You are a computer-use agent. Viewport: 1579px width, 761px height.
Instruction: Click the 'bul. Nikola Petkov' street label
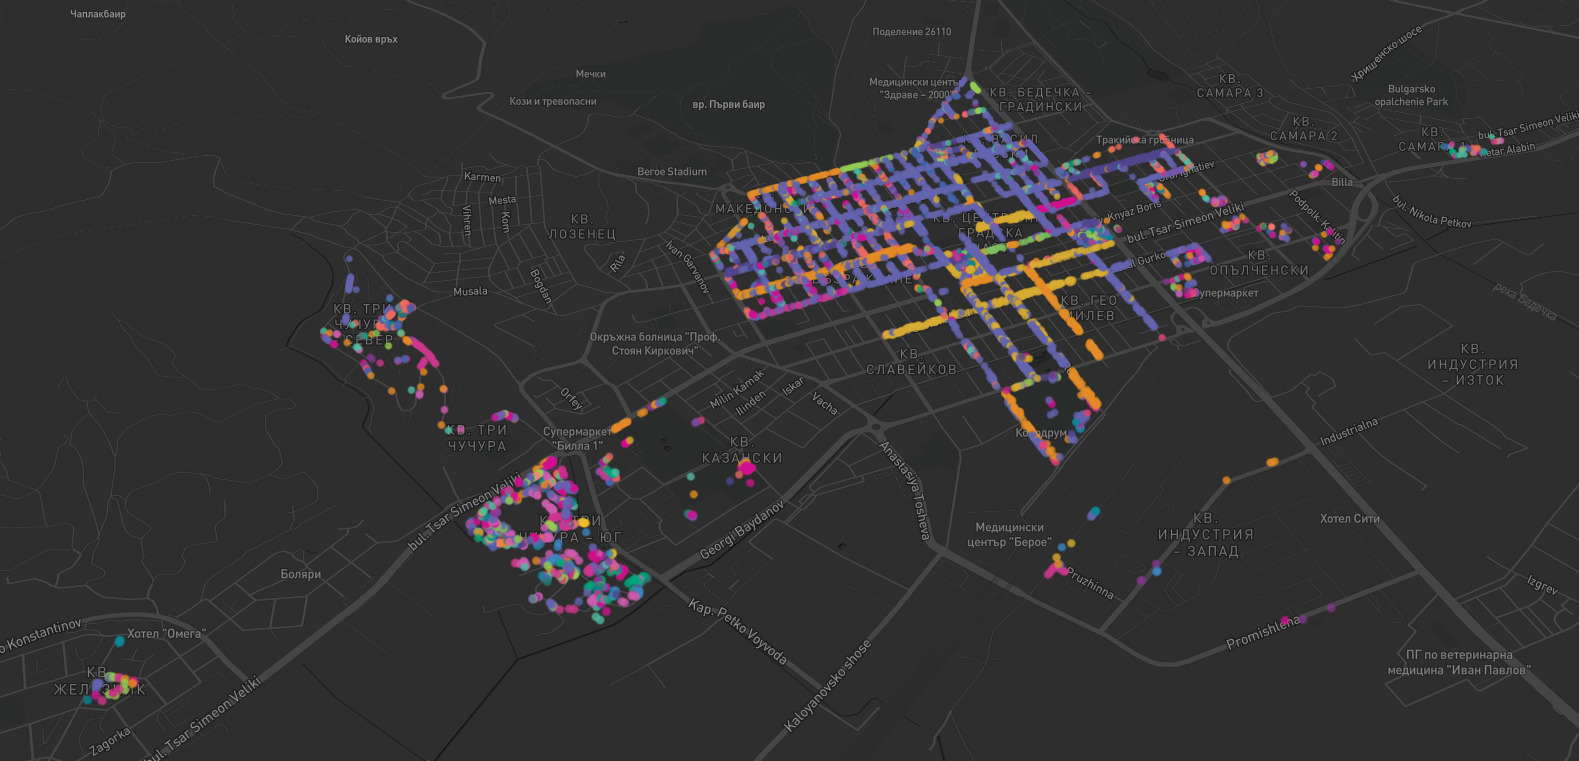pyautogui.click(x=1432, y=212)
